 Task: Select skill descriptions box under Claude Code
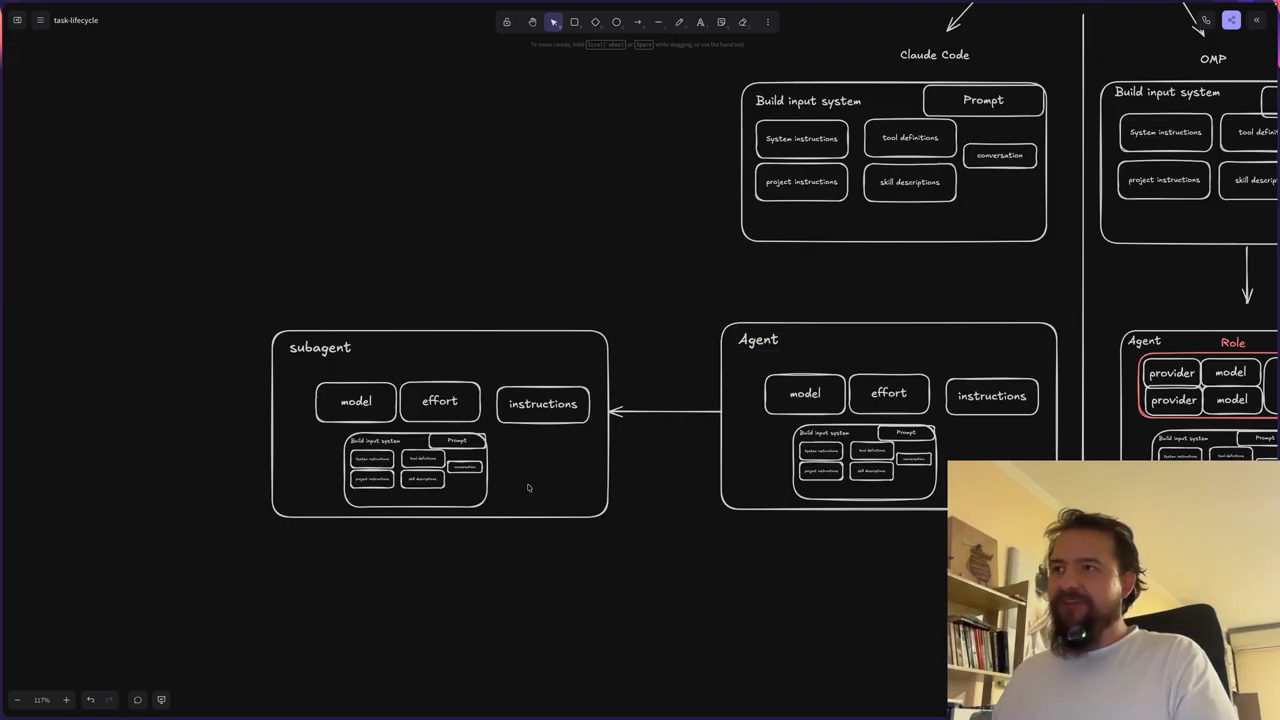pyautogui.click(x=910, y=182)
